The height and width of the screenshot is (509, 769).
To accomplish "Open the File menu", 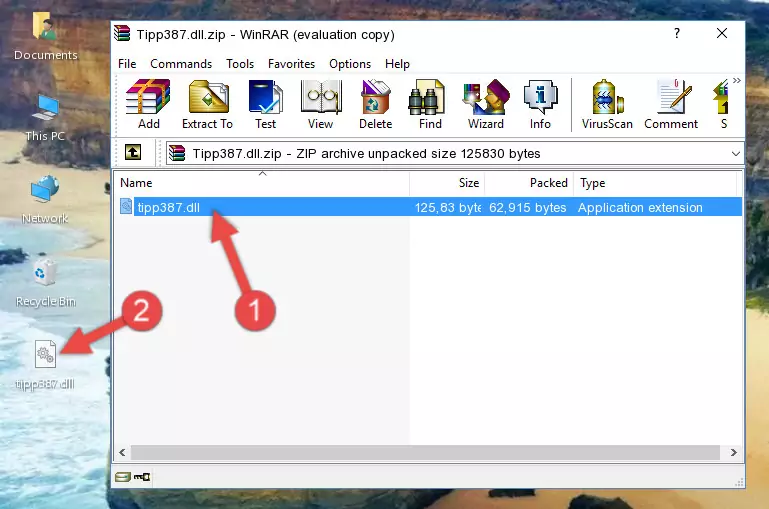I will pyautogui.click(x=127, y=64).
